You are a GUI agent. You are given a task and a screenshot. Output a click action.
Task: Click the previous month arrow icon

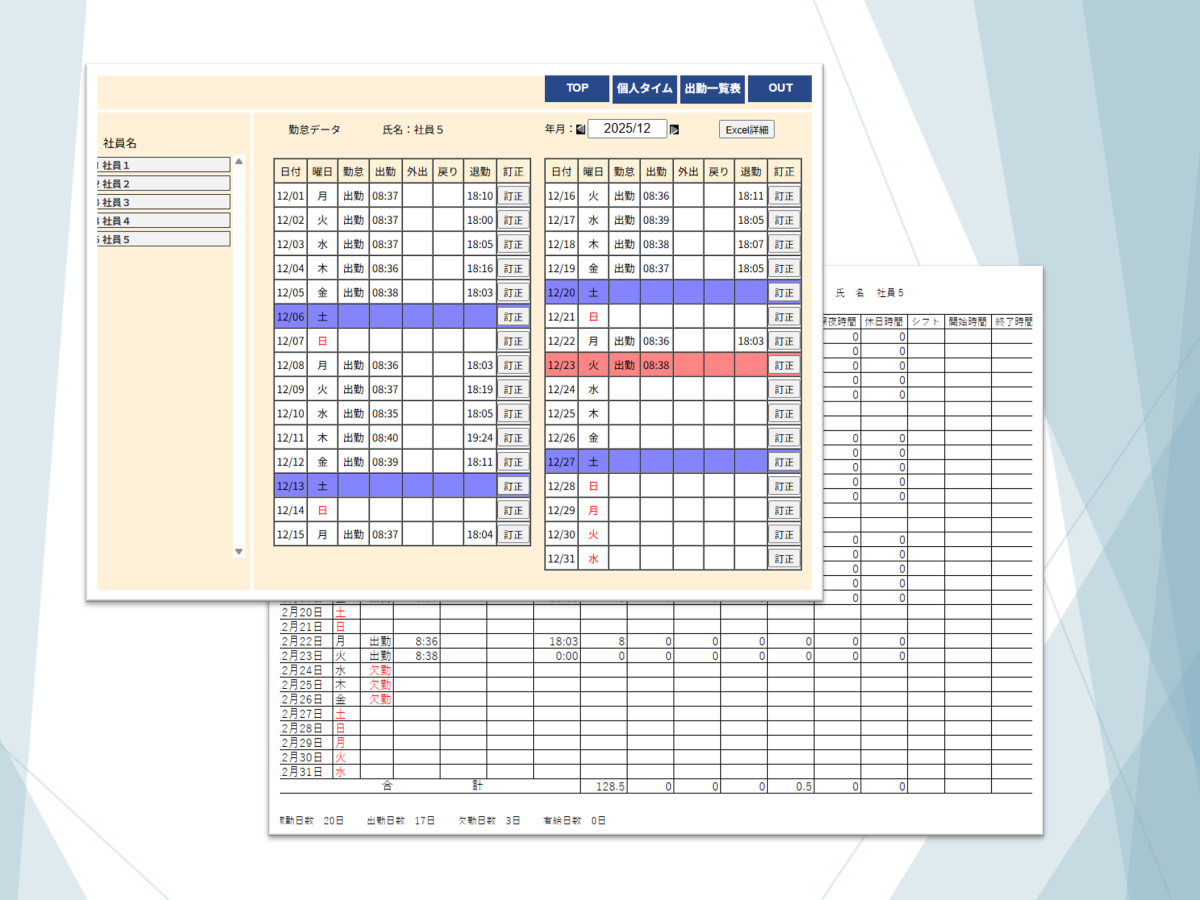coord(581,129)
